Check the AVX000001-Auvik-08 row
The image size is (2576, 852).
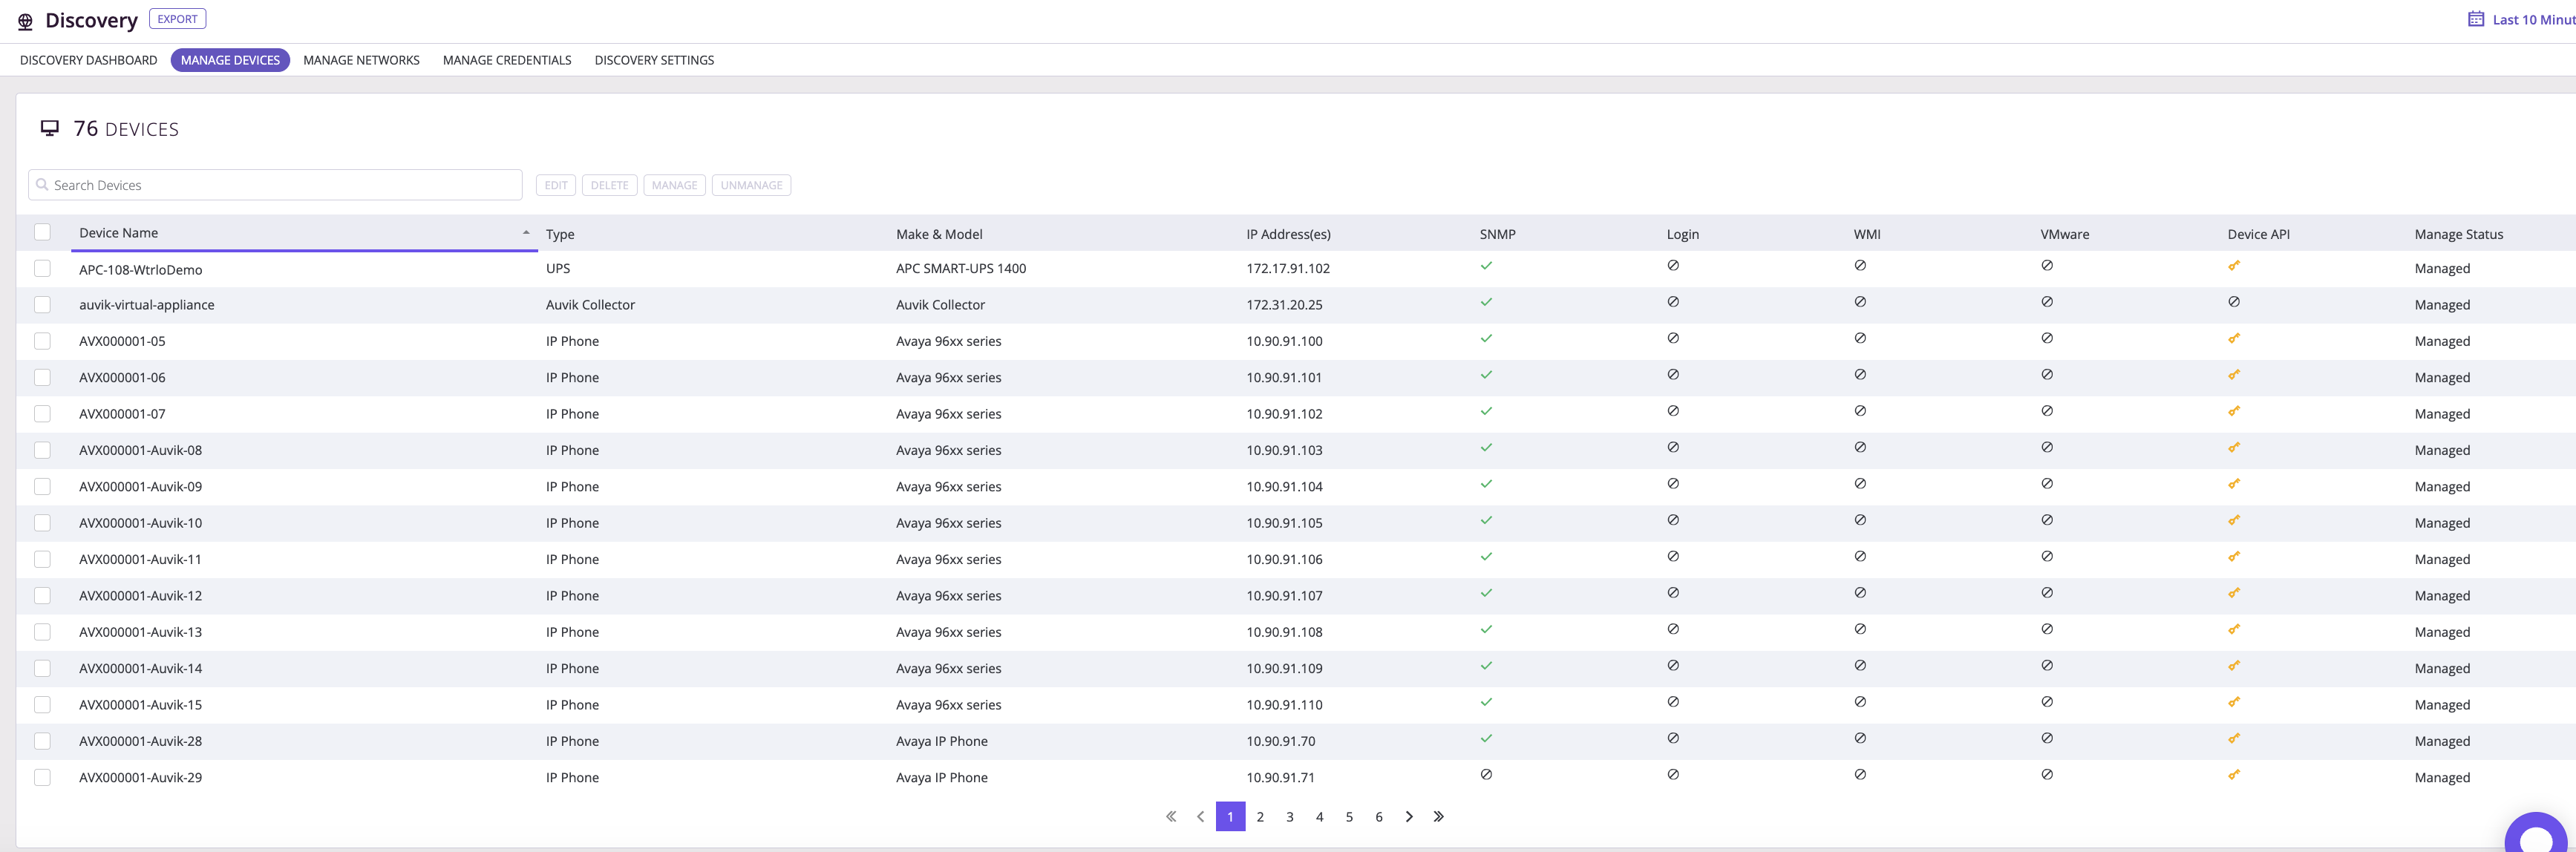coord(42,450)
